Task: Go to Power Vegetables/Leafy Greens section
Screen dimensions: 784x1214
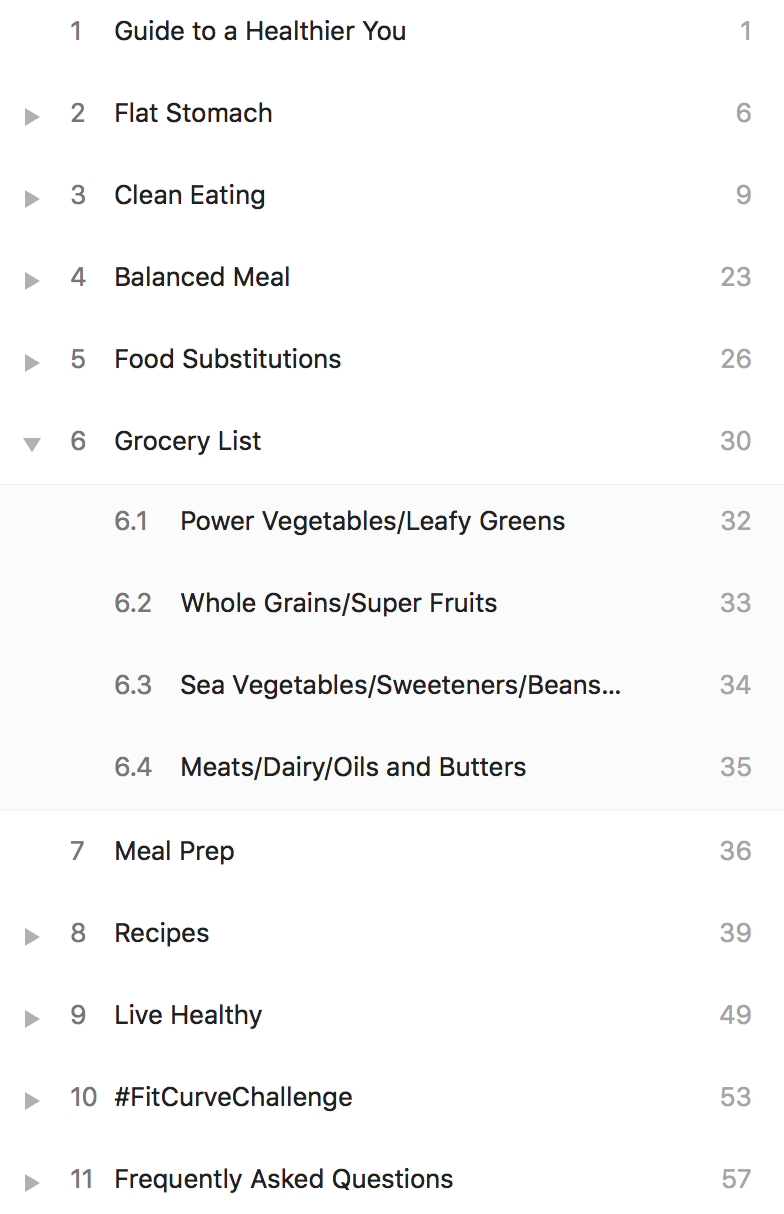Action: [x=372, y=522]
